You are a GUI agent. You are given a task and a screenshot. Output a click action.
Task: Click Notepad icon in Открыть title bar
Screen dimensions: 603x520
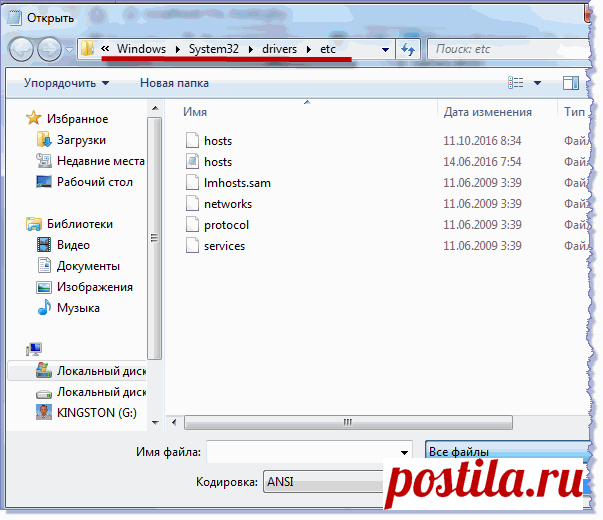15,18
